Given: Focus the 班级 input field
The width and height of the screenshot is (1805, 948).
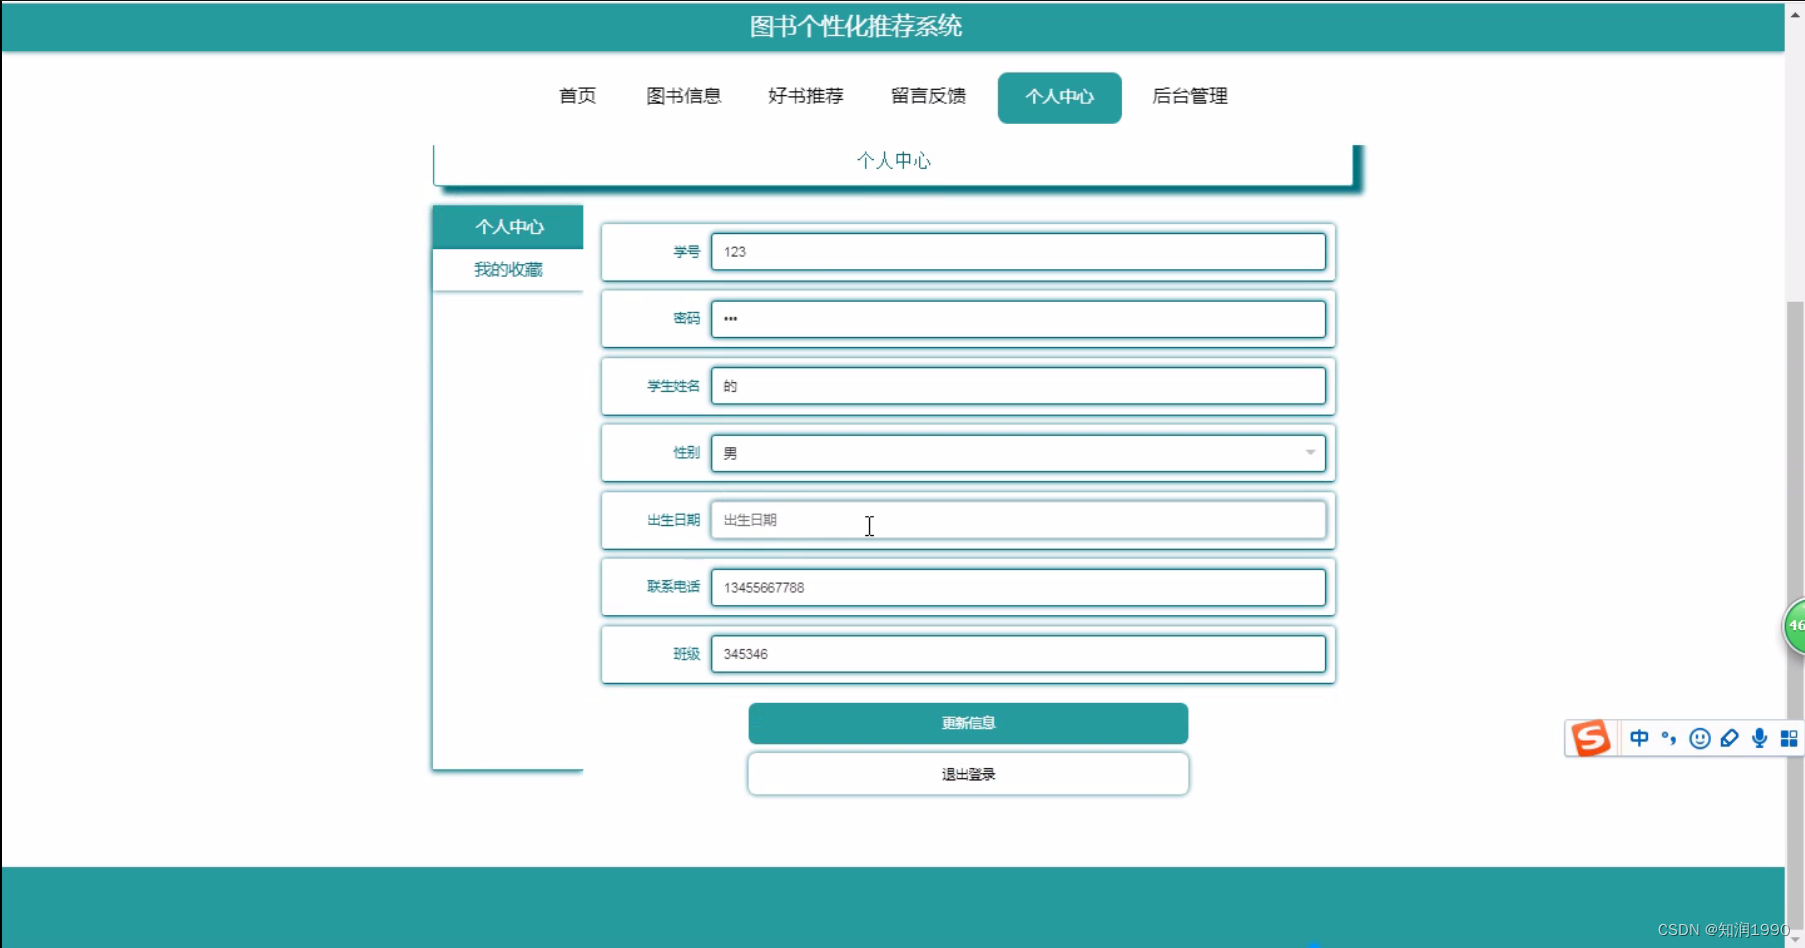Looking at the screenshot, I should [1018, 654].
